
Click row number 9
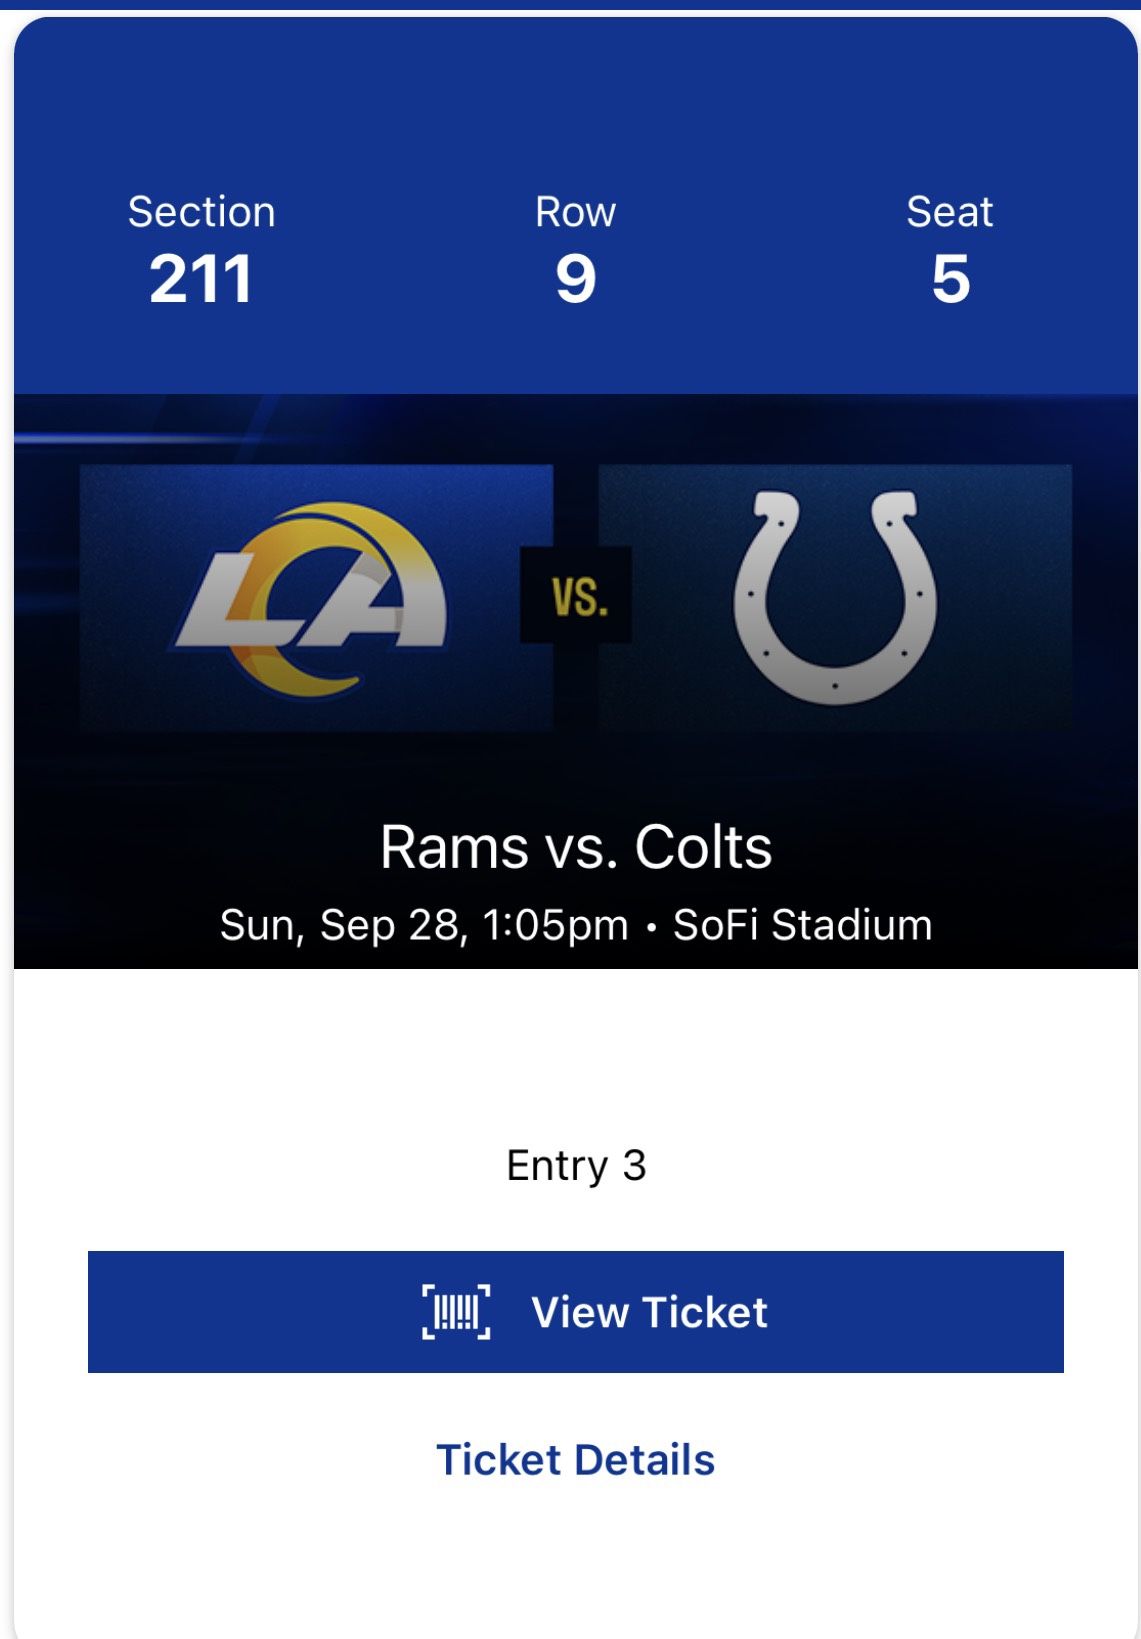tap(576, 278)
